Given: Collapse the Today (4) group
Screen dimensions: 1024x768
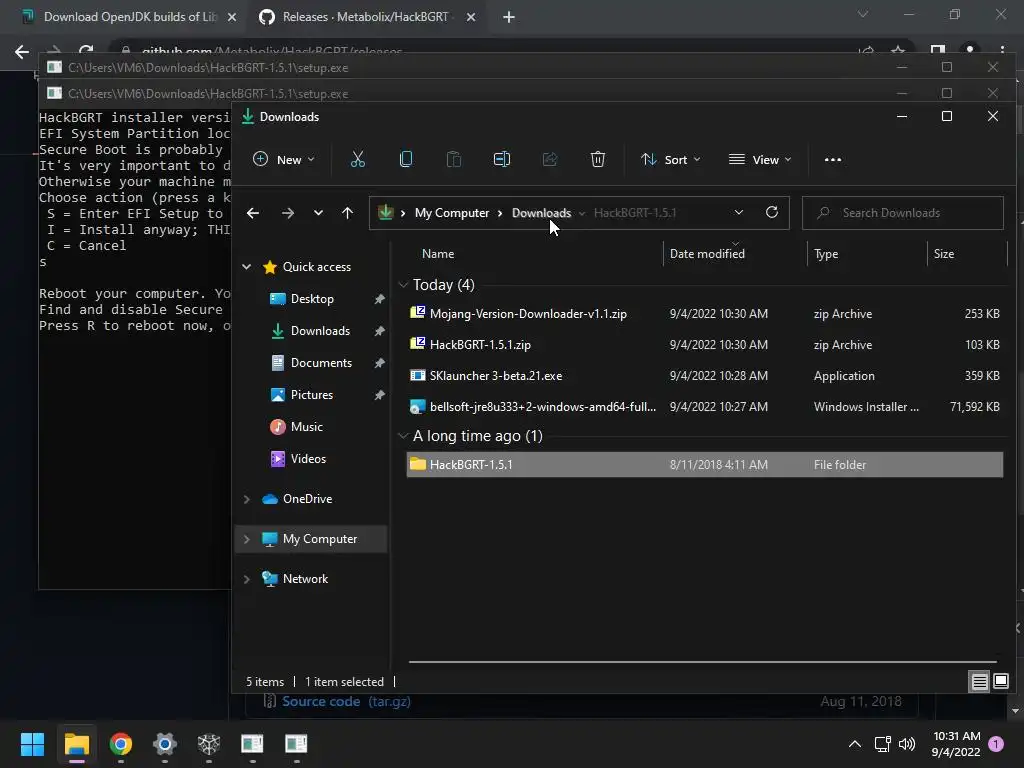Looking at the screenshot, I should click(x=403, y=285).
